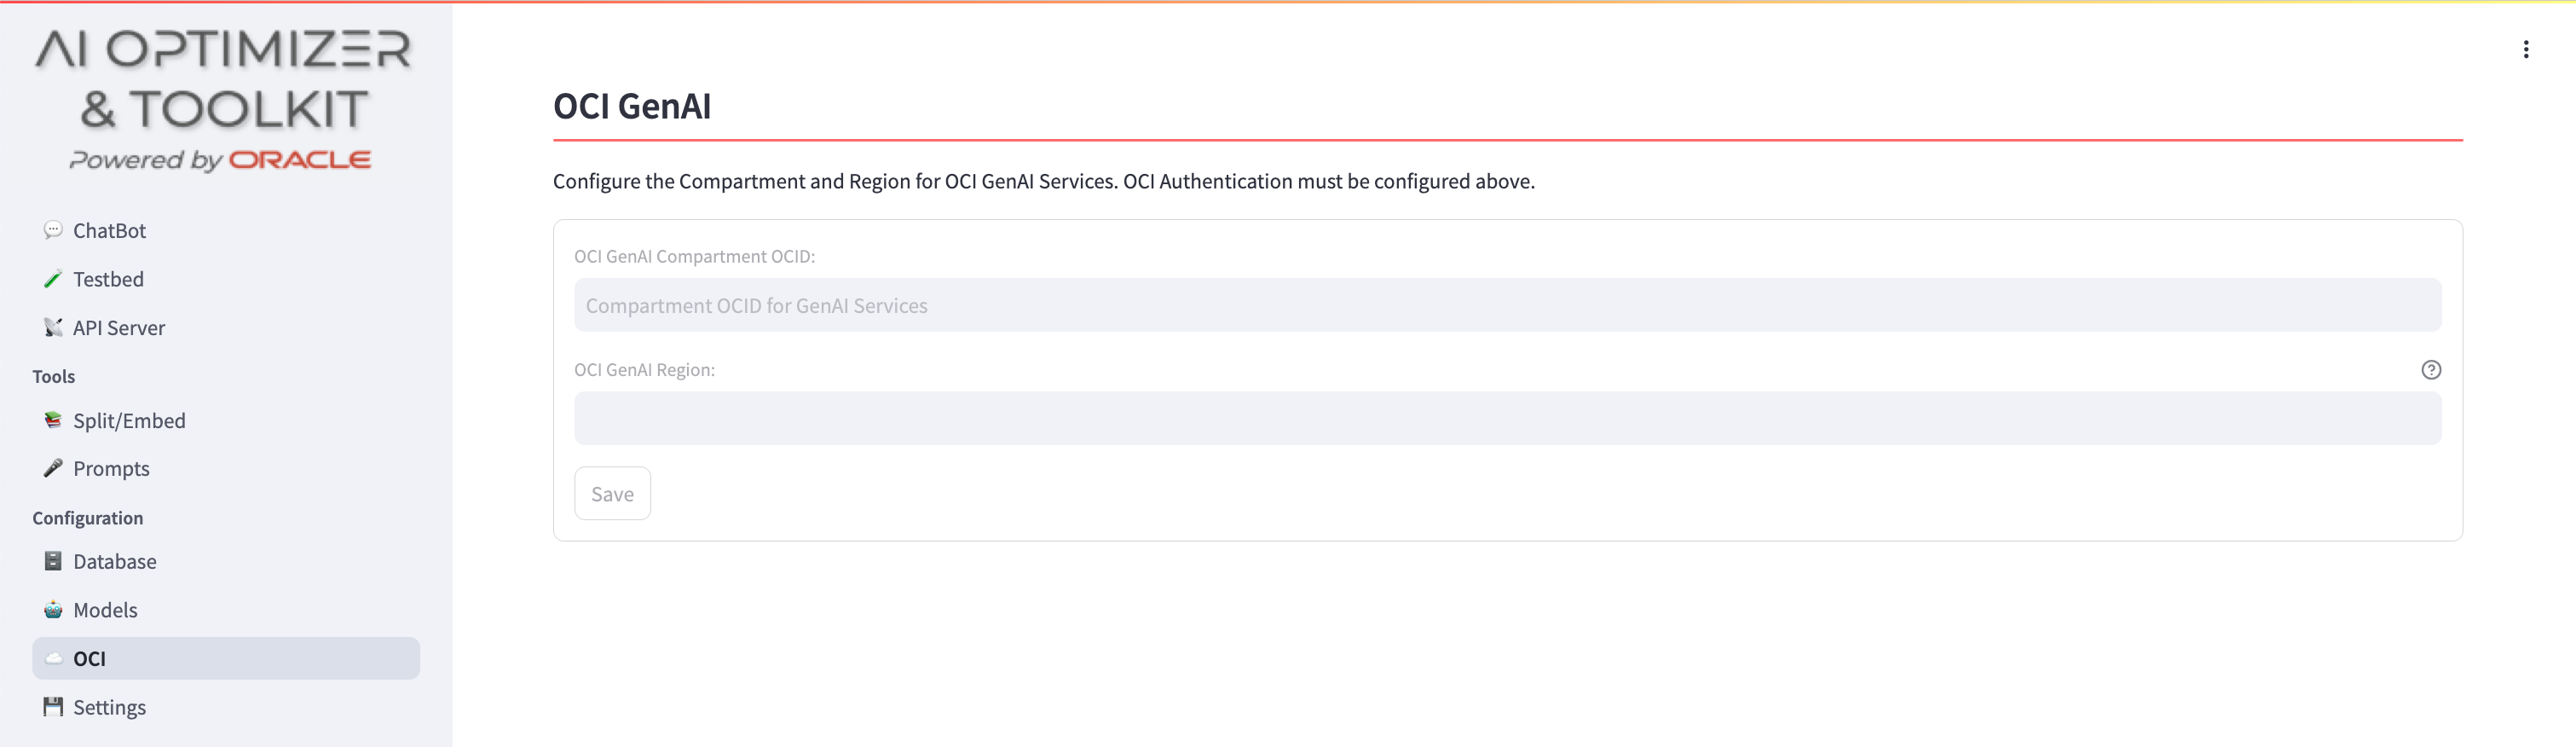Viewport: 2576px width, 747px height.
Task: Open the Settings page
Action: [226, 707]
